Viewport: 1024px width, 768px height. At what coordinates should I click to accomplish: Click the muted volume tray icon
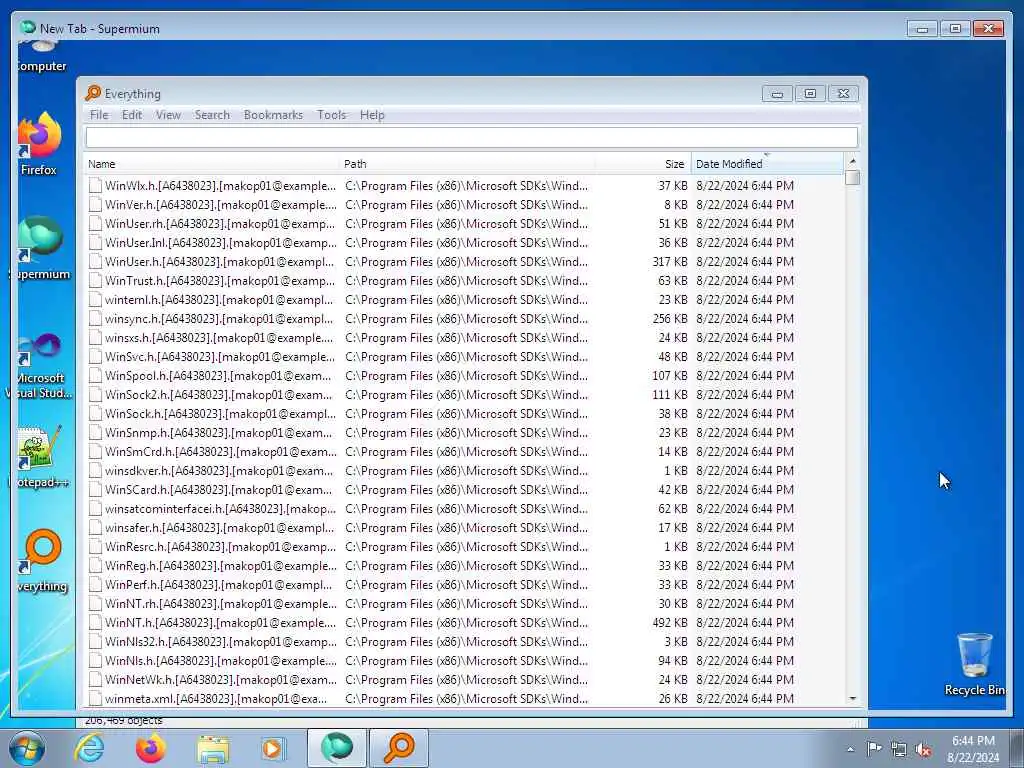pyautogui.click(x=924, y=749)
